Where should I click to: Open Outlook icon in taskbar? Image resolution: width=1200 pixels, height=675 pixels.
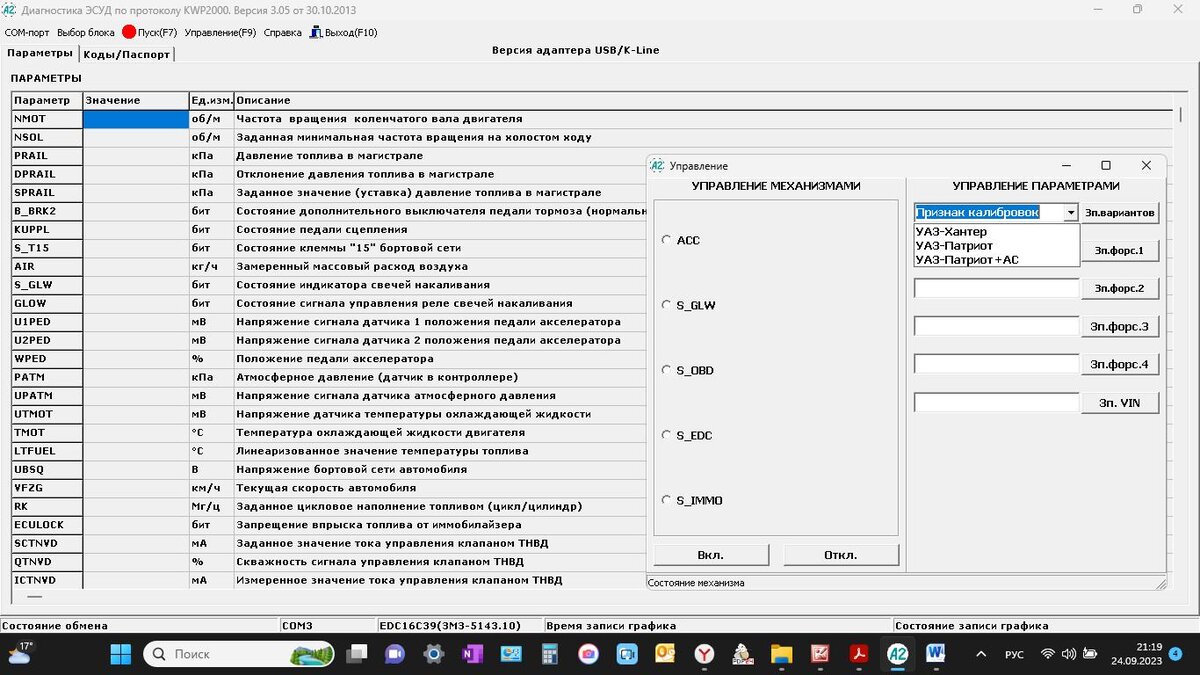[666, 654]
